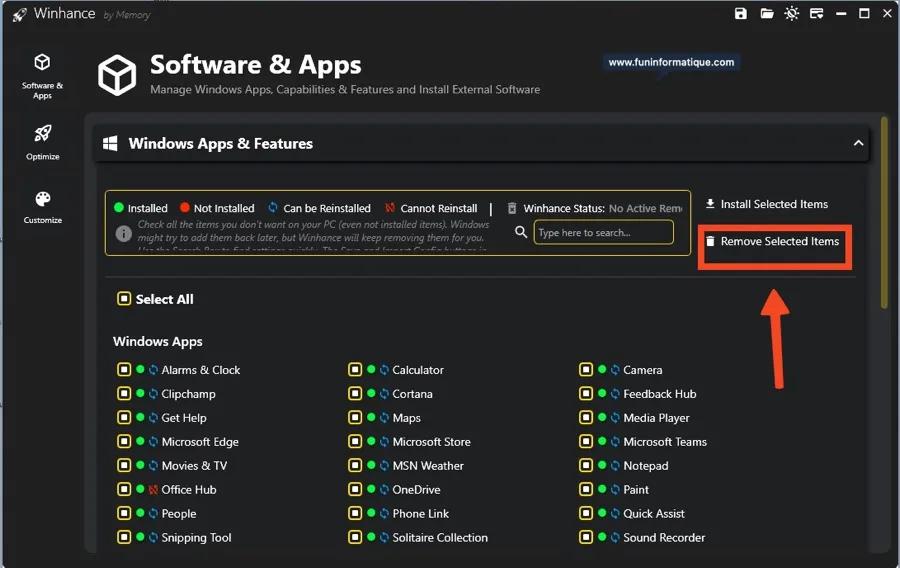Screen dimensions: 900x568
Task: Check the Sound Recorder checkbox
Action: [x=585, y=537]
